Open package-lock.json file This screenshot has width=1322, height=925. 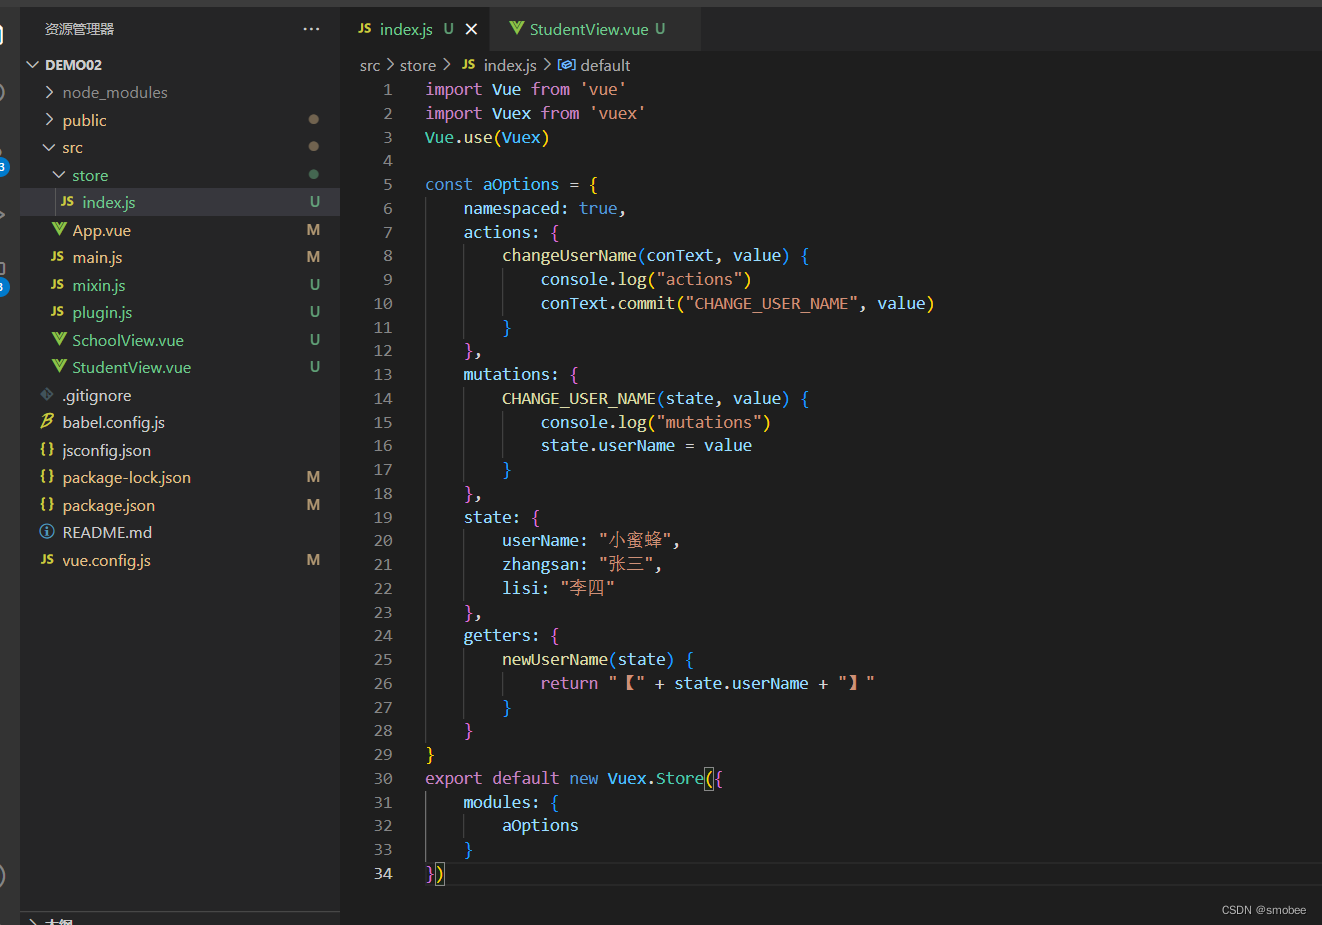pos(180,477)
